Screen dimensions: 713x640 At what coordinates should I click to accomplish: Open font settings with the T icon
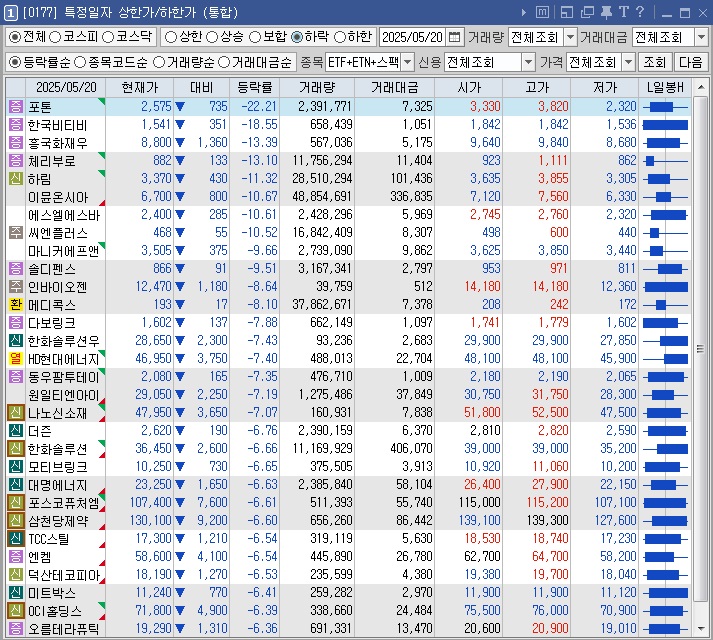623,12
